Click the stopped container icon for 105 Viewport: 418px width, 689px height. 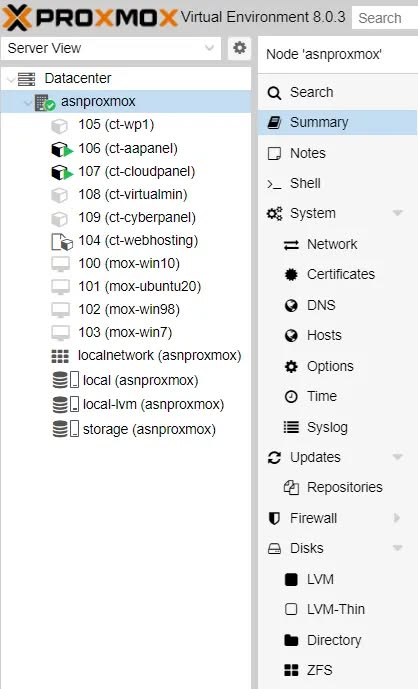coord(59,126)
